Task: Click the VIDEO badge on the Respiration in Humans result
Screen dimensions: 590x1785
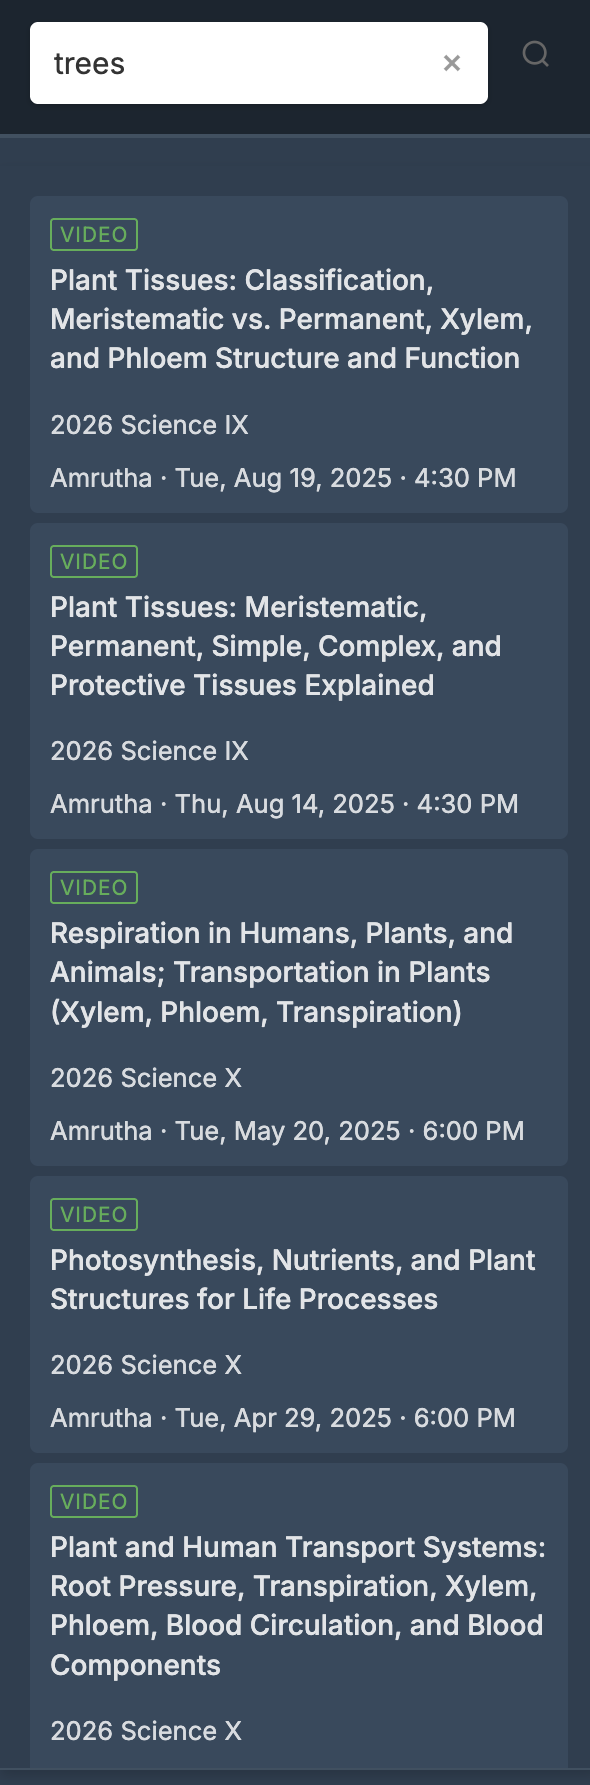Action: 94,887
